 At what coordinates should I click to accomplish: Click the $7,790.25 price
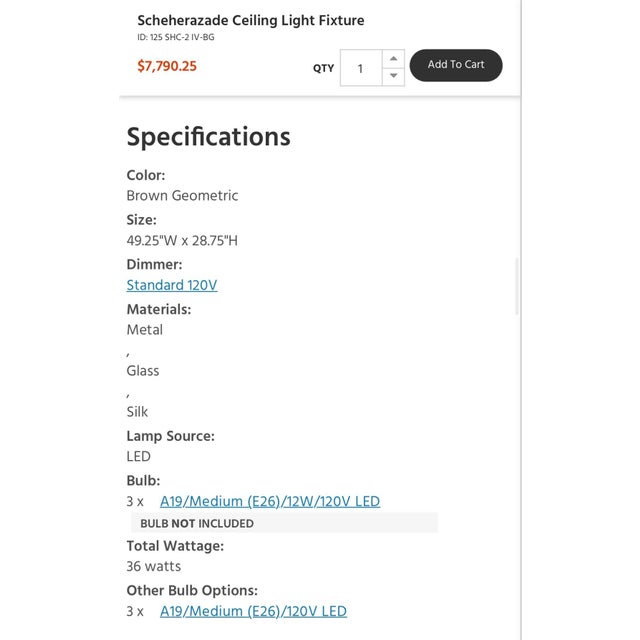pyautogui.click(x=167, y=67)
